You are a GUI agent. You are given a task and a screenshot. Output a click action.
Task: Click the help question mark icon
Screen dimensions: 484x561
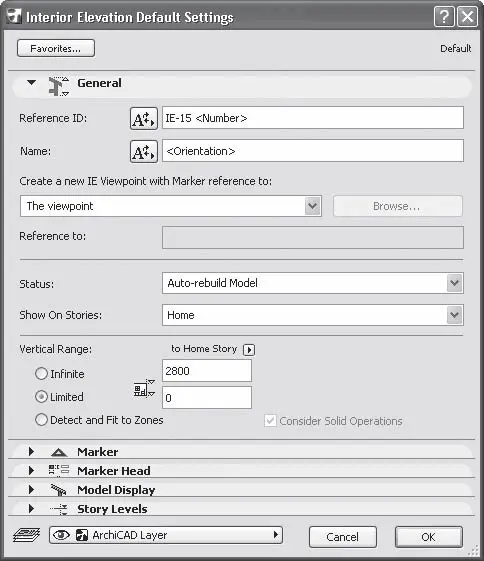click(x=444, y=16)
